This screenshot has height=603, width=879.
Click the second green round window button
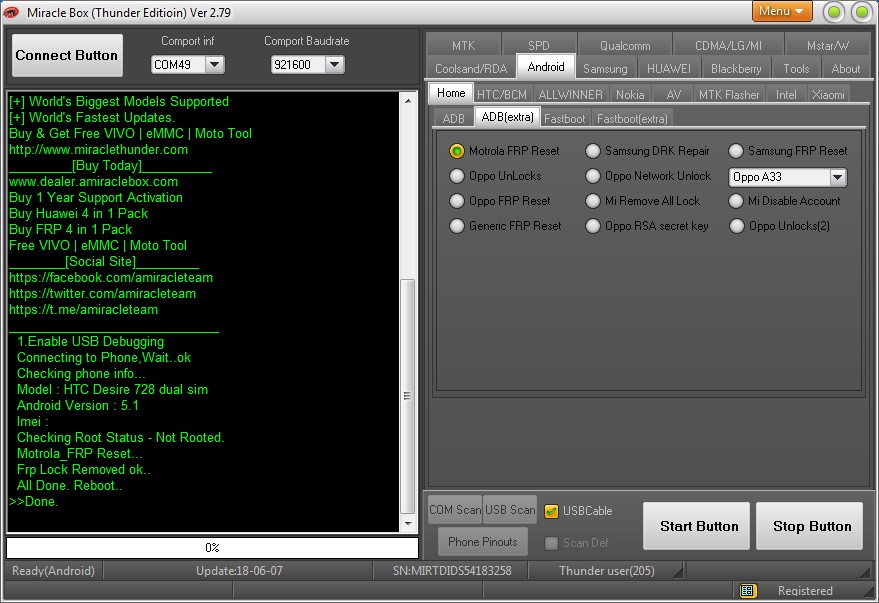(862, 12)
